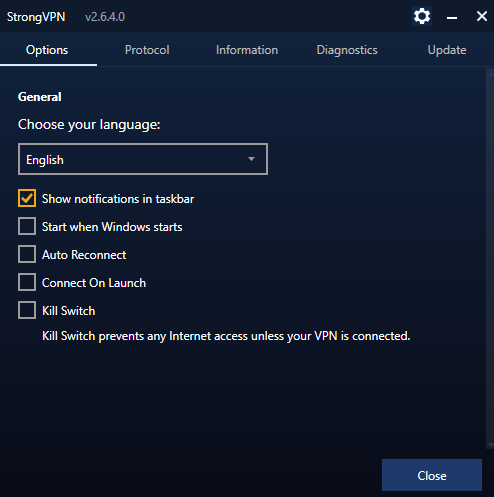Turn on the Kill Switch checkbox
494x497 pixels.
[x=27, y=310]
